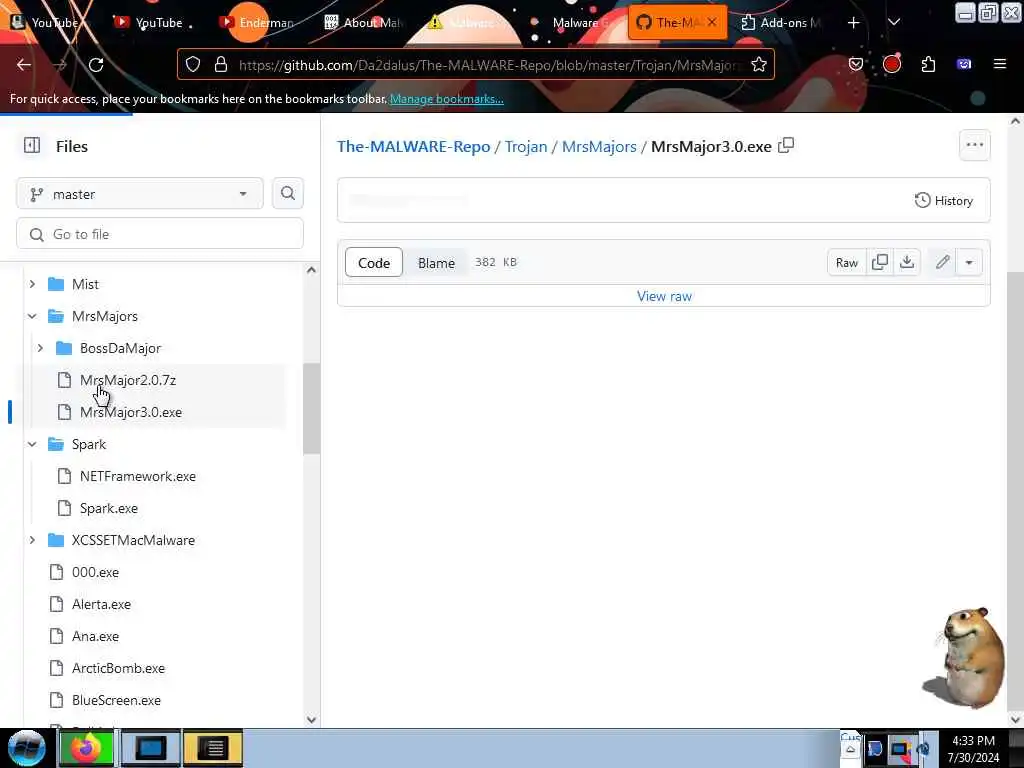Search files with magnifier button
Image resolution: width=1024 pixels, height=768 pixels.
287,194
